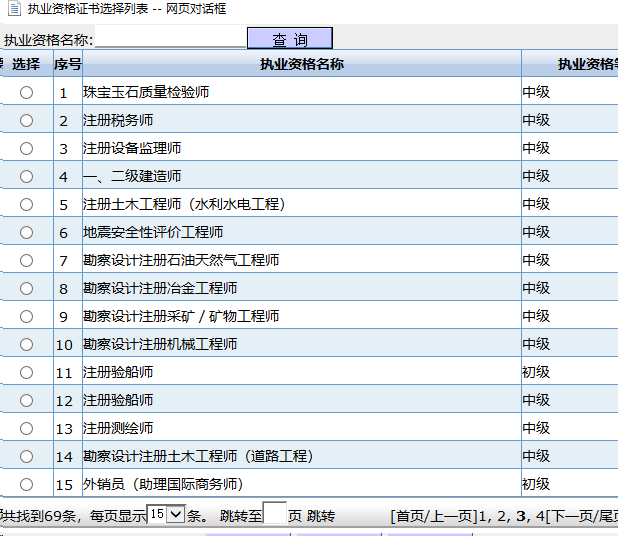The image size is (618, 536).
Task: Pick radio for 注册土木工程师（水利水电工程）
Action: pyautogui.click(x=26, y=205)
